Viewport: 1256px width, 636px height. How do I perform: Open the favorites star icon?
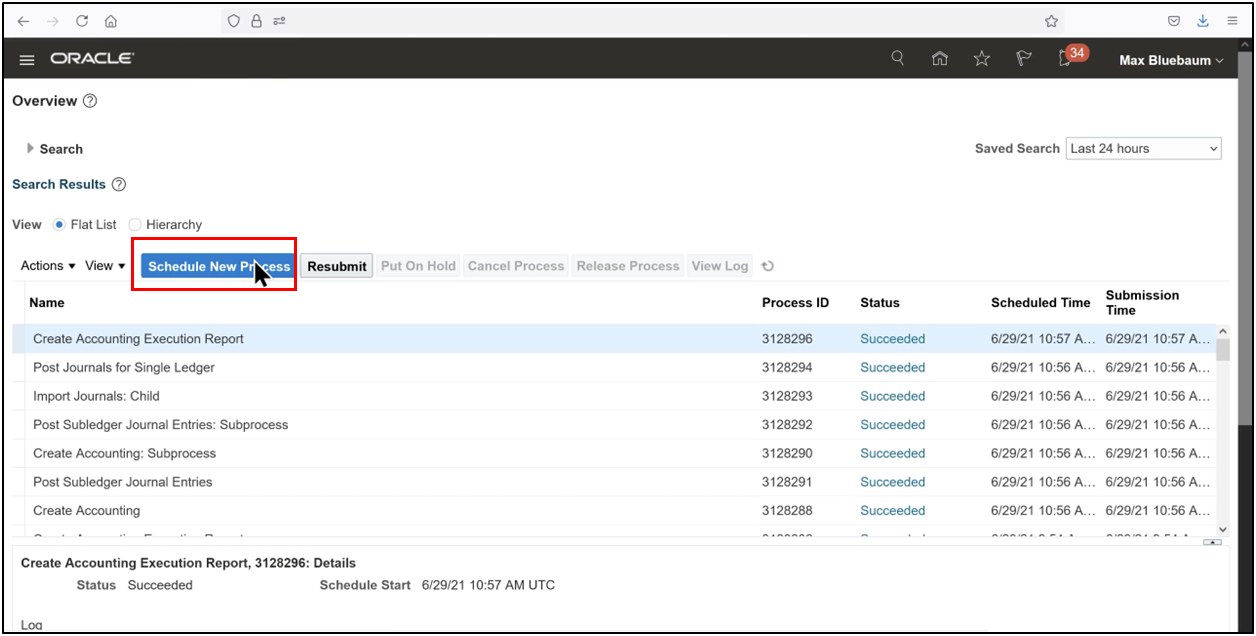tap(981, 58)
